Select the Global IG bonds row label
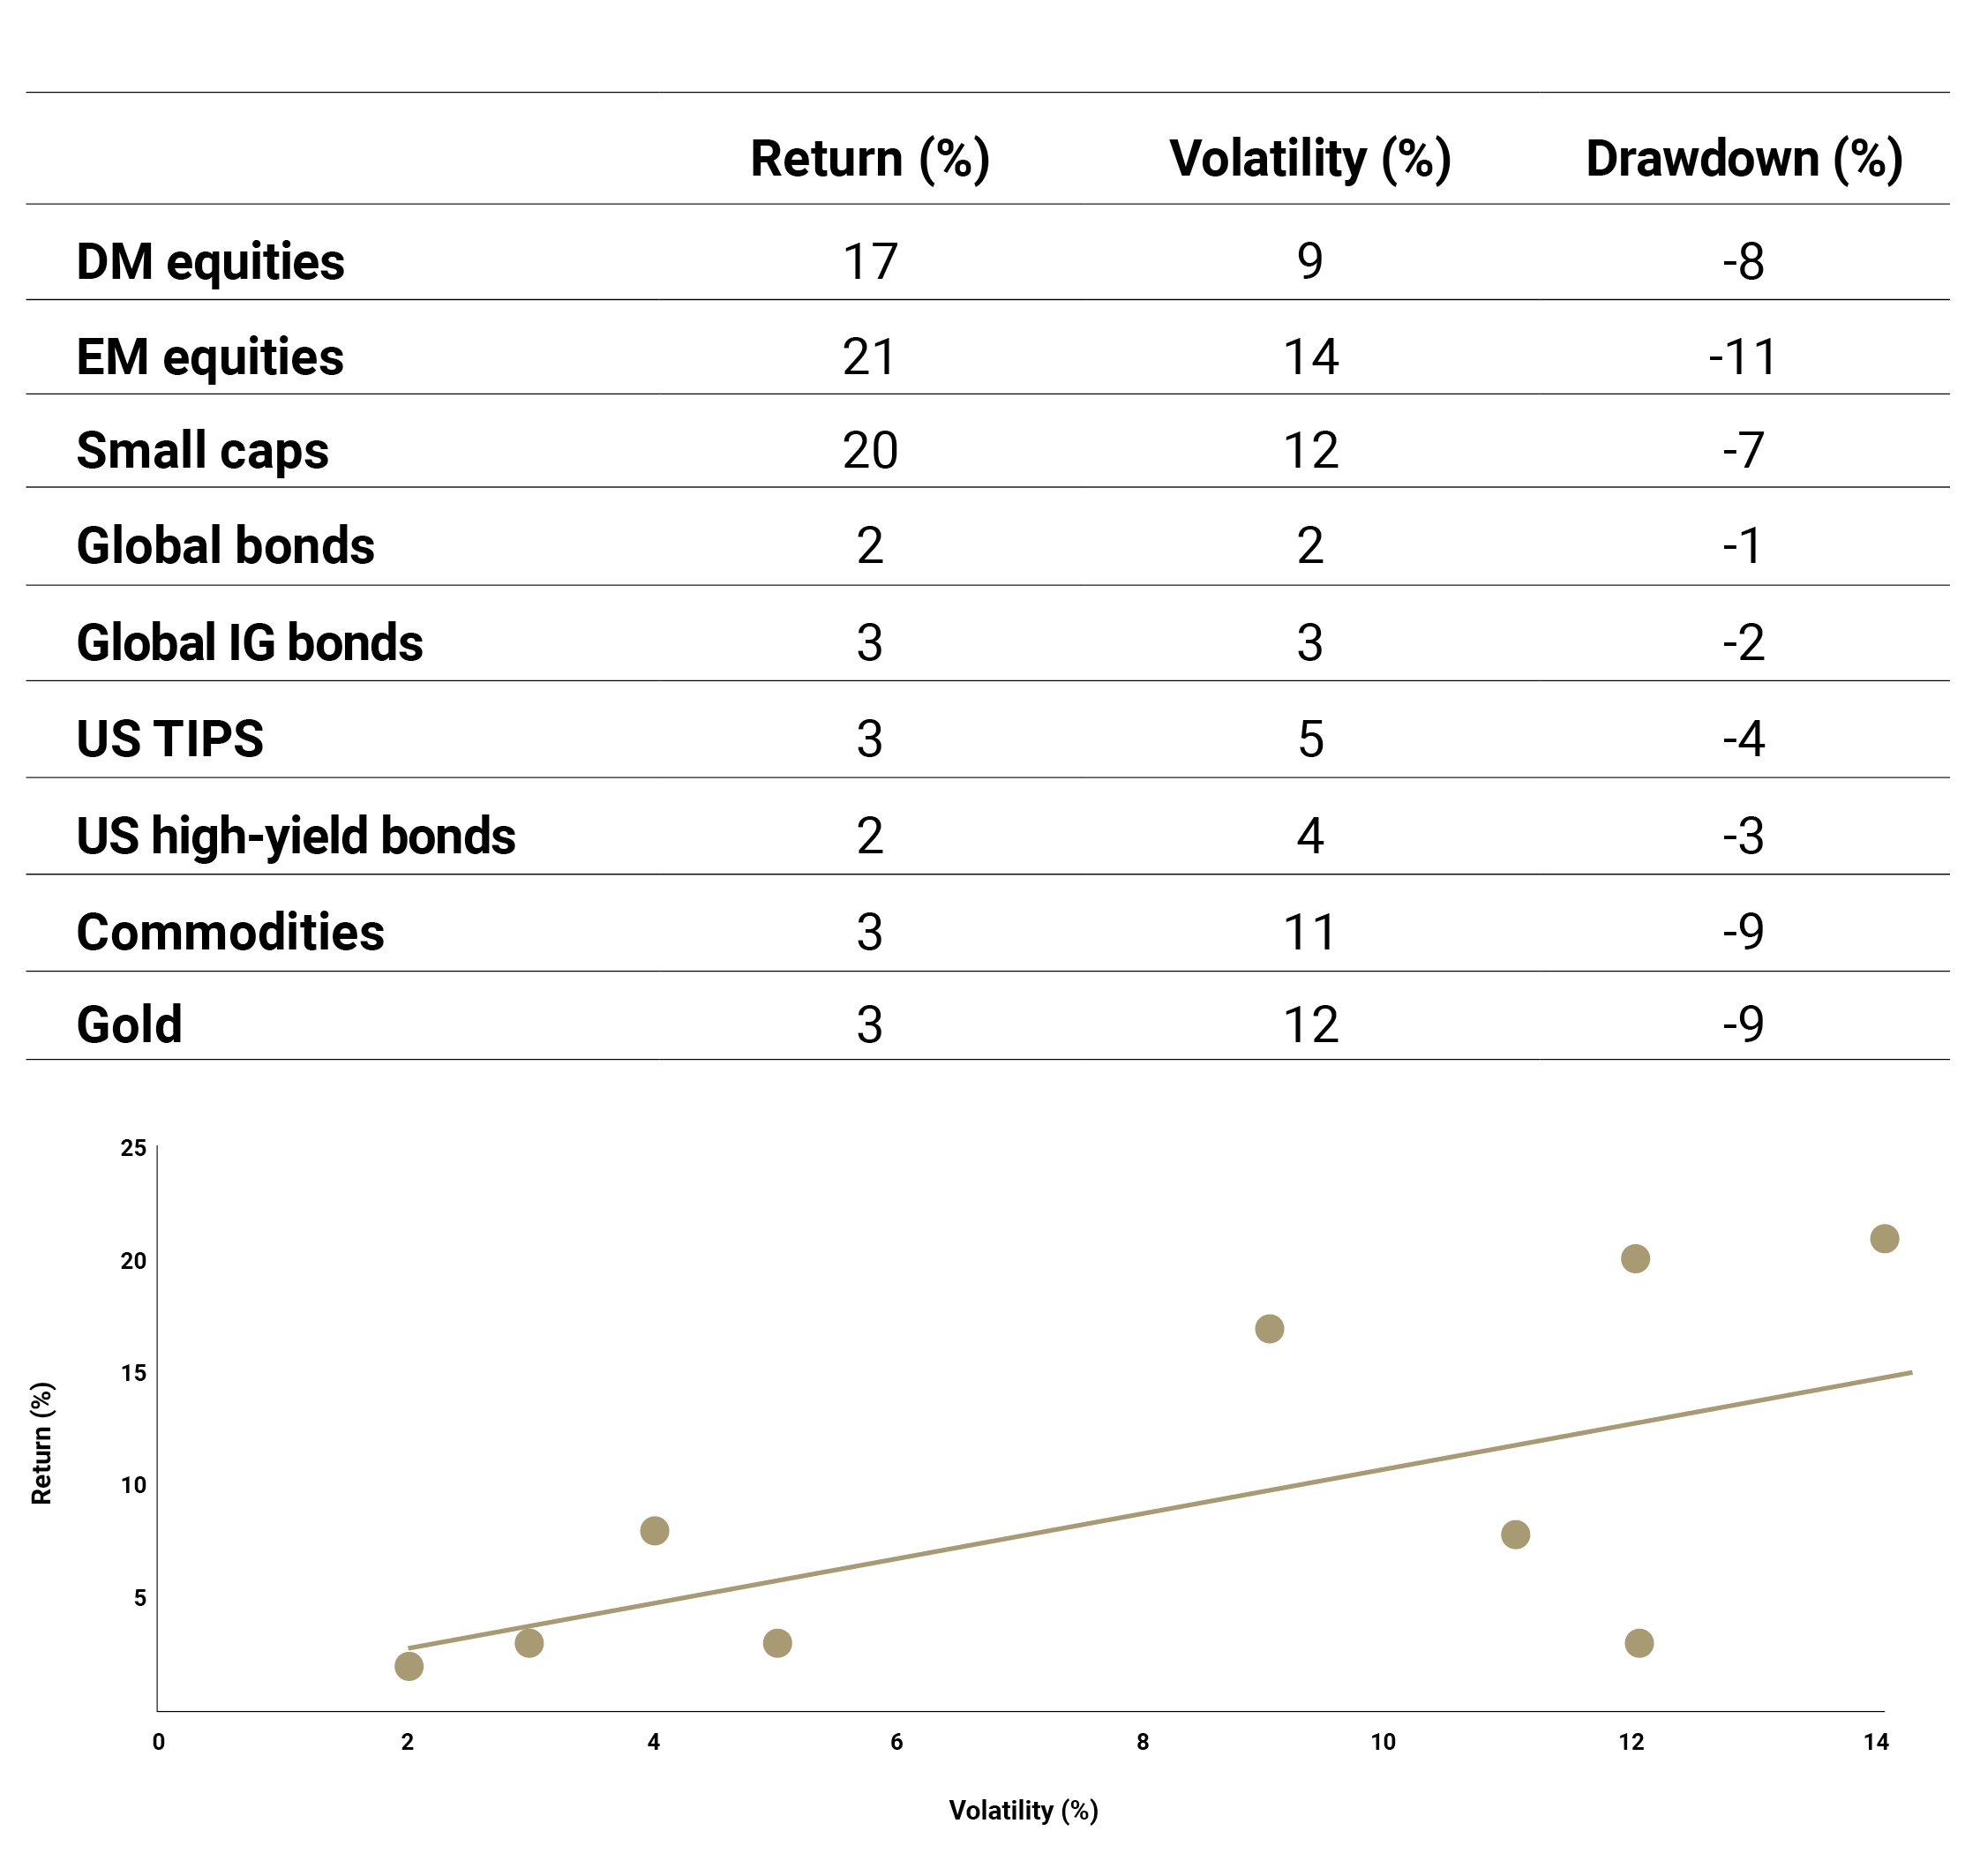 (x=249, y=643)
